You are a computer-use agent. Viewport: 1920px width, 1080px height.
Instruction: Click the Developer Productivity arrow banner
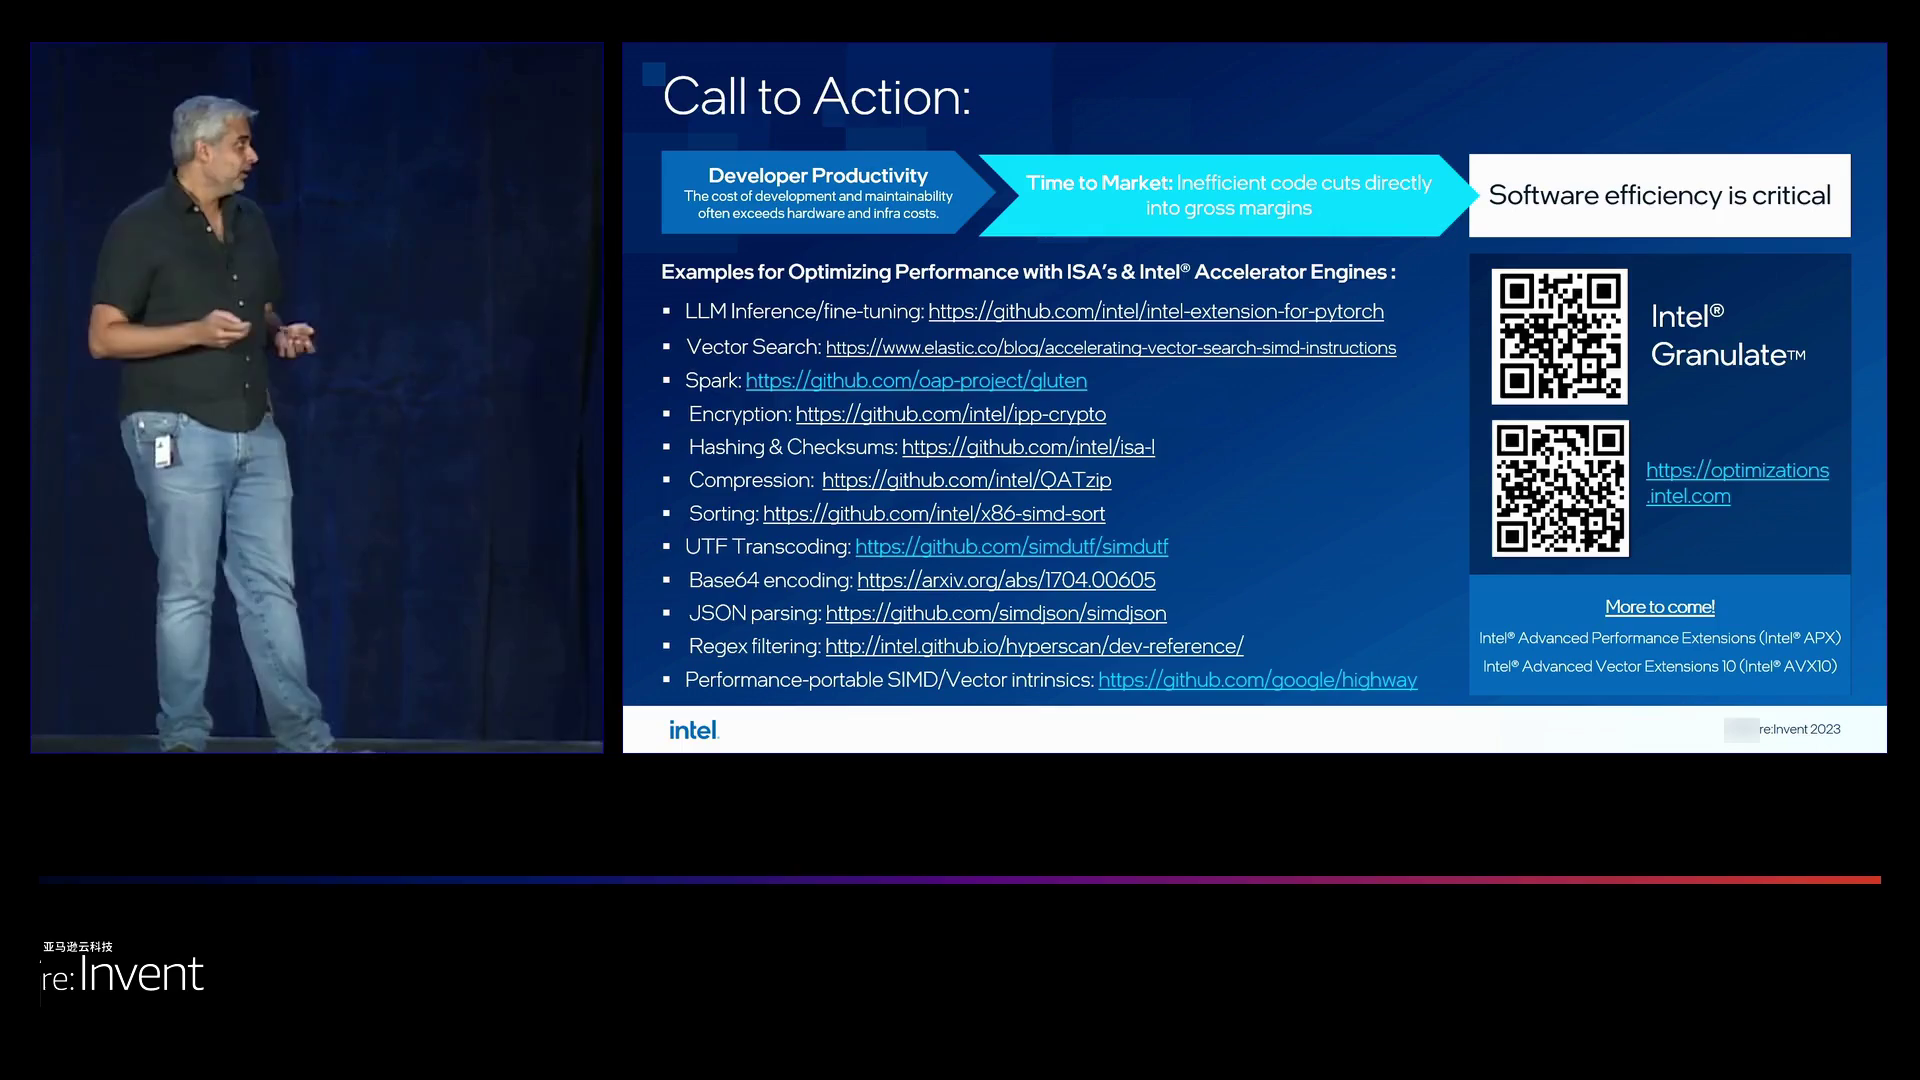click(x=817, y=193)
